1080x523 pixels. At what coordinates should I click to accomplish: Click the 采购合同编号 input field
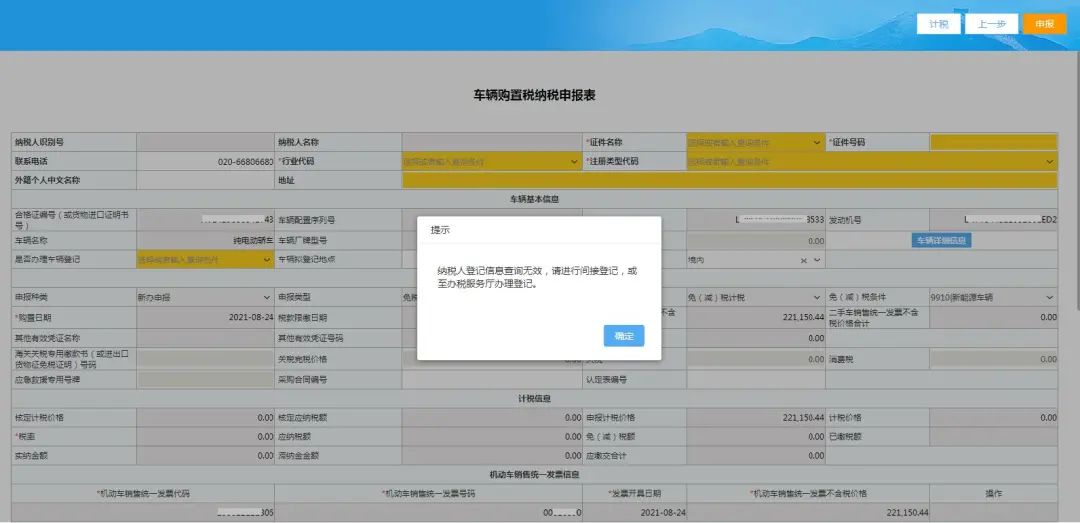pos(492,380)
